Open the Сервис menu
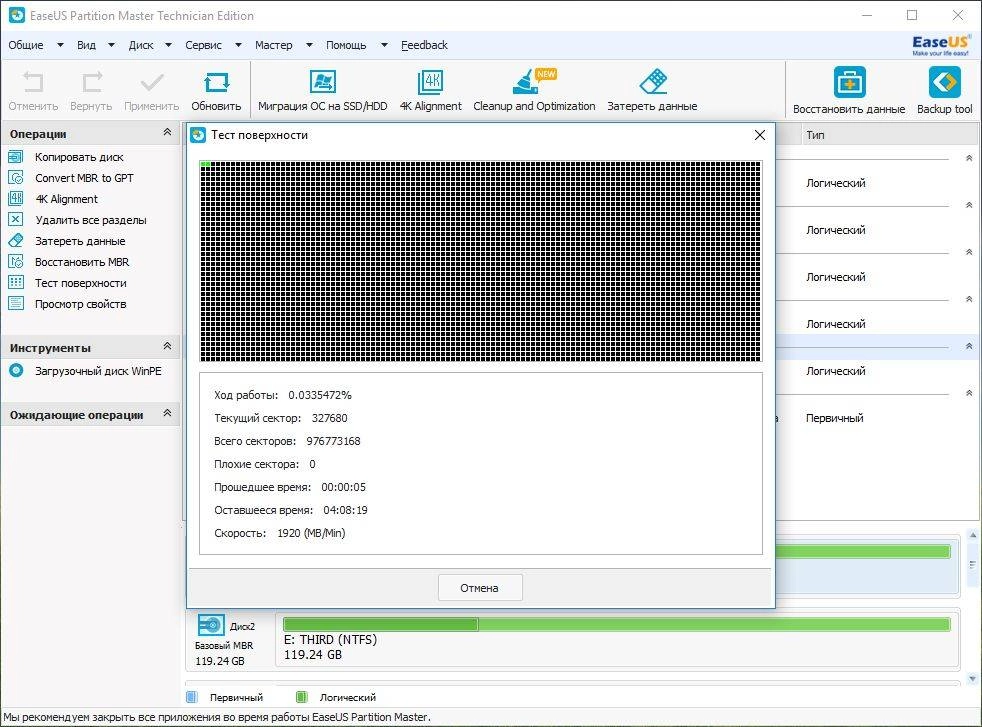Screen dimensions: 982x727 pos(204,45)
